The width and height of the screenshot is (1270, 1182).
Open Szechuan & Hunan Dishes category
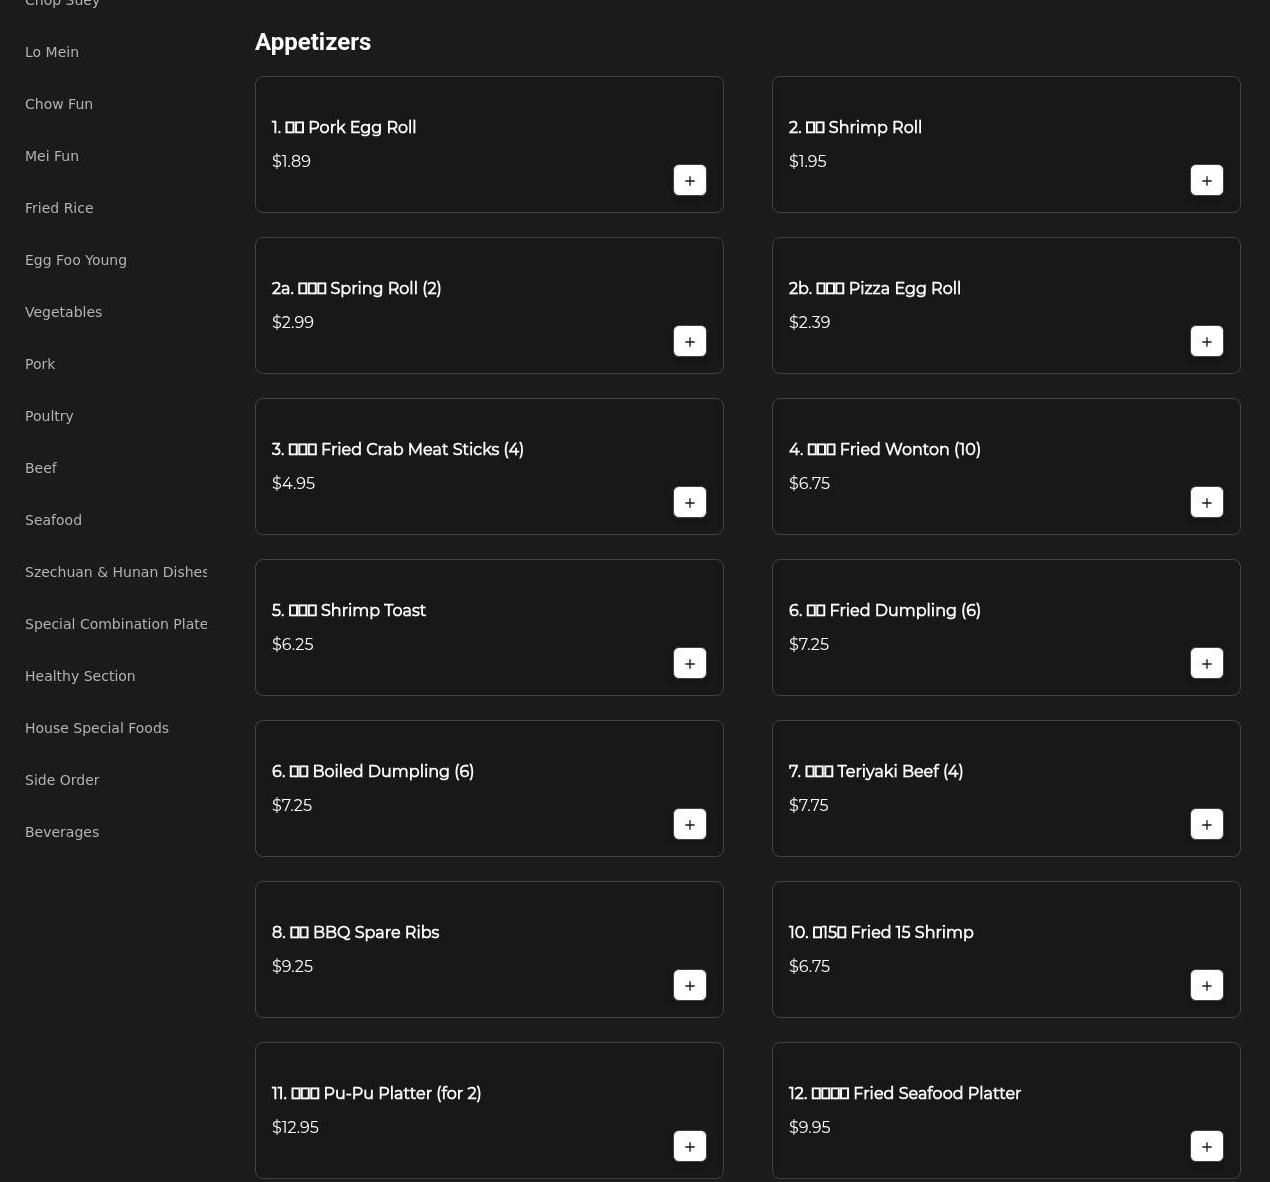coord(116,572)
